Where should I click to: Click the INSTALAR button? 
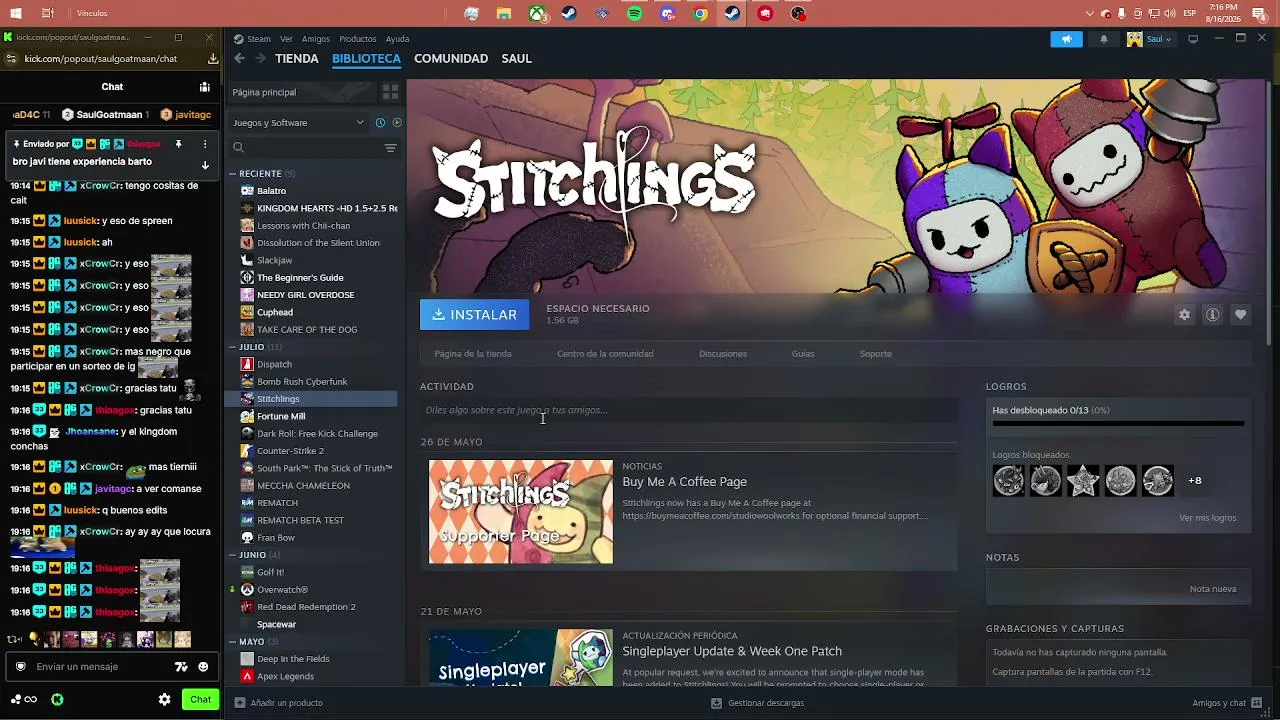[475, 315]
